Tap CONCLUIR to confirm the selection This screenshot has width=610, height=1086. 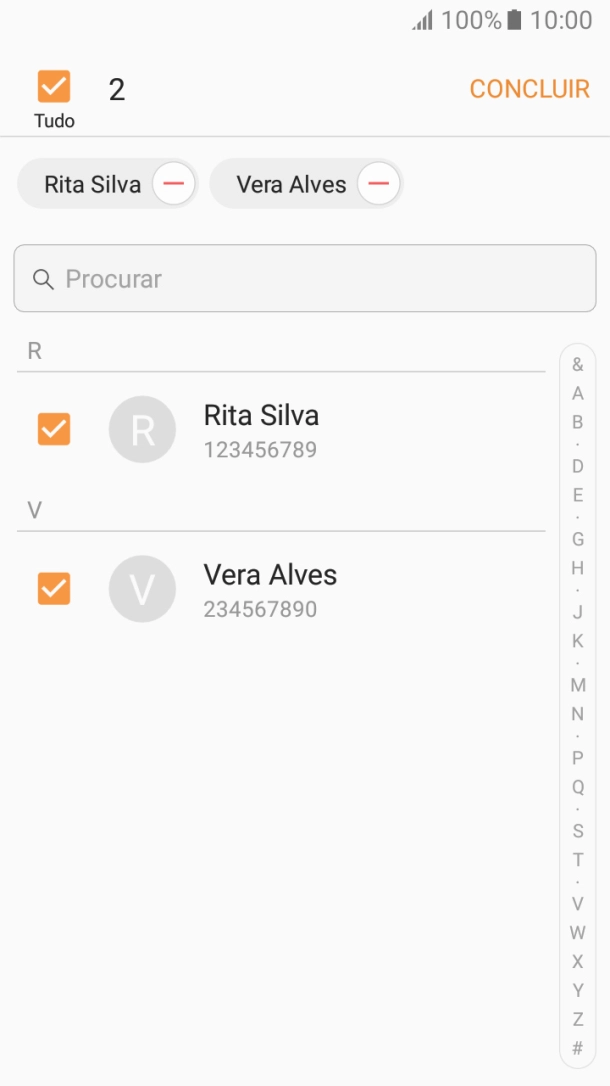pyautogui.click(x=529, y=88)
